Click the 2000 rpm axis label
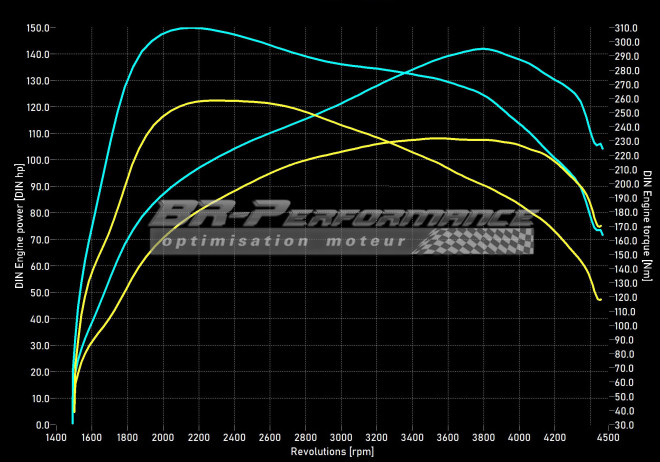 (163, 438)
